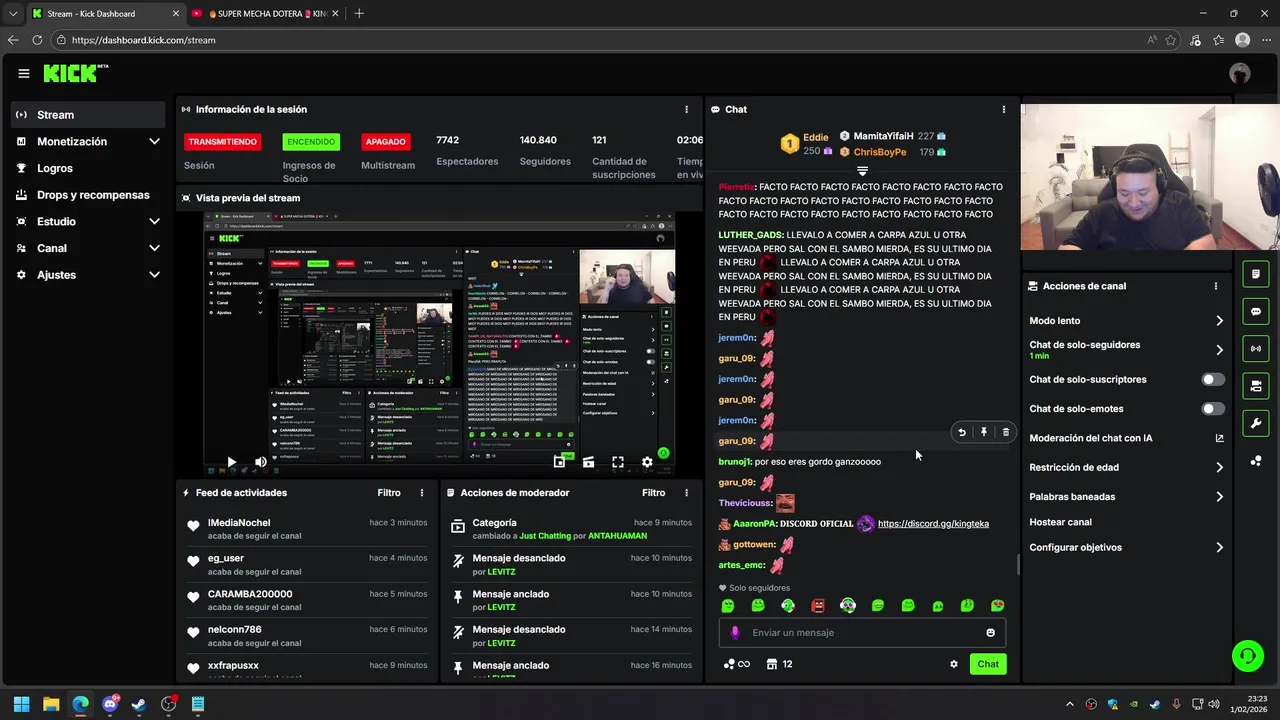1280x720 pixels.
Task: Open the document panel icon in right sidebar
Action: (1256, 274)
